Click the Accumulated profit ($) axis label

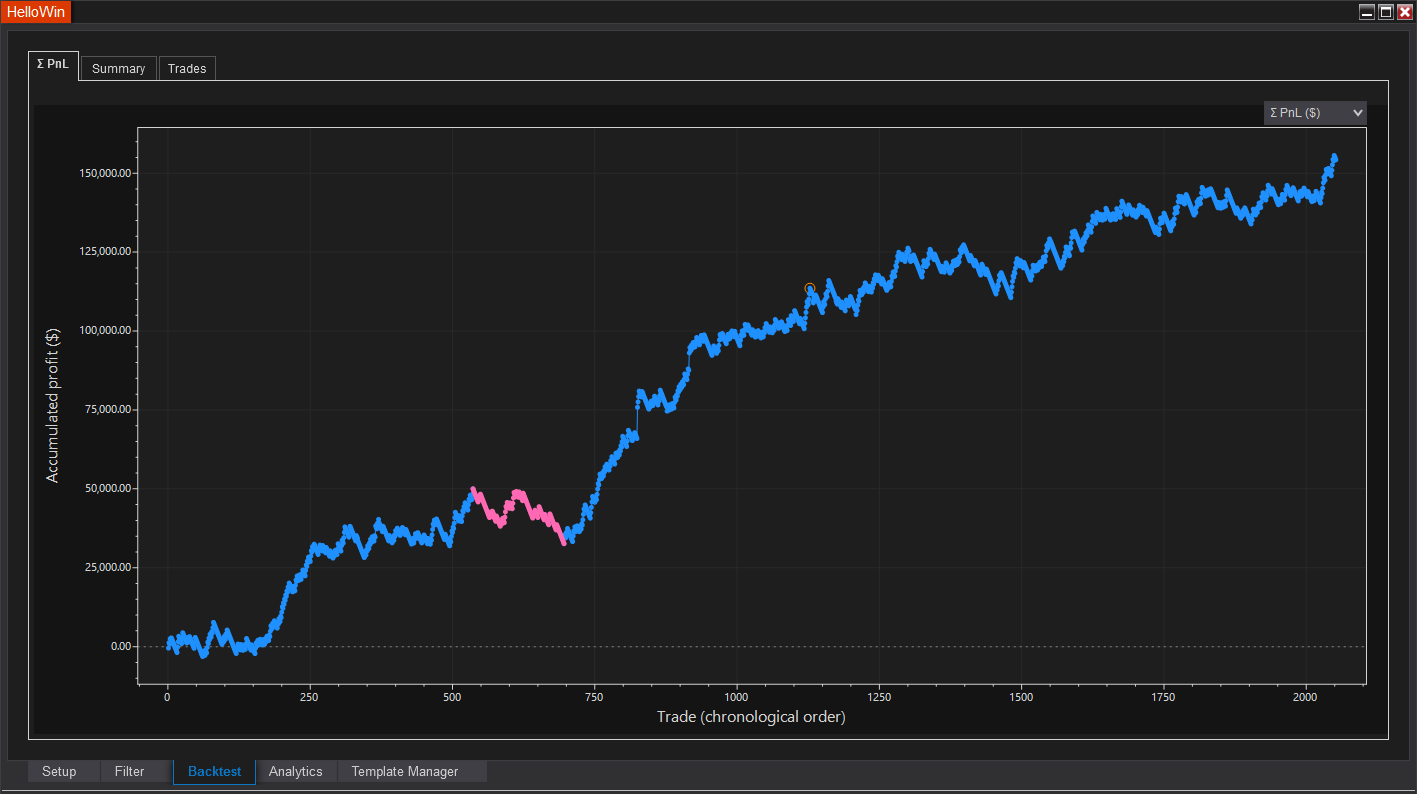pyautogui.click(x=53, y=406)
